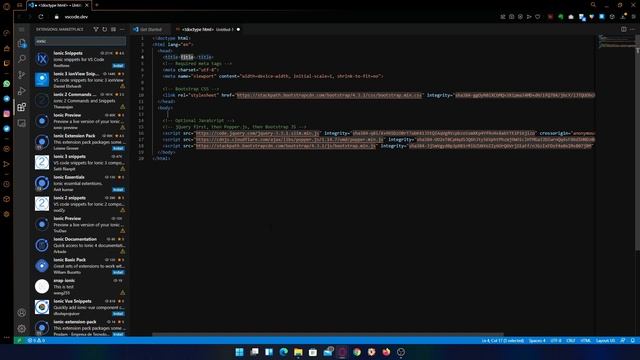Image resolution: width=640 pixels, height=360 pixels.
Task: Open Instagram in browser sidebar
Action: (7, 114)
